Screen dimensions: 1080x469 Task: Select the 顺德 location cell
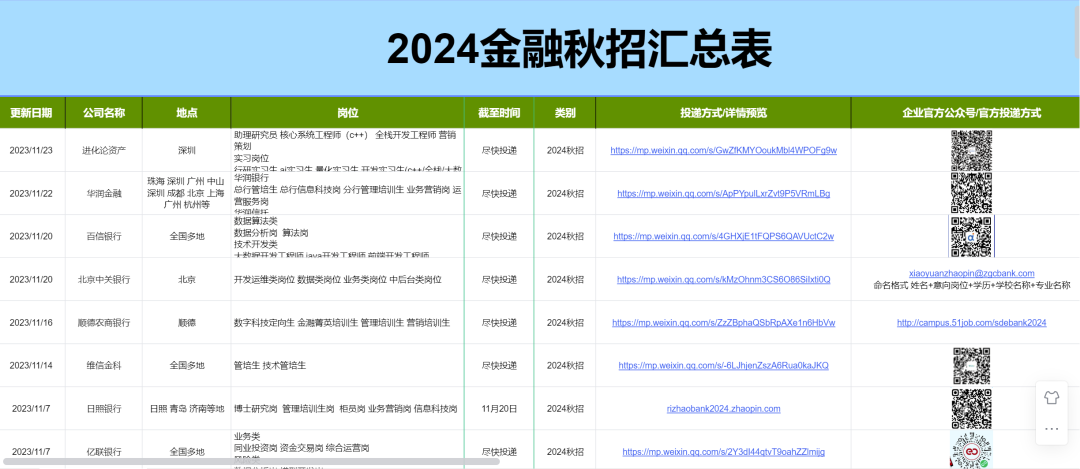187,322
